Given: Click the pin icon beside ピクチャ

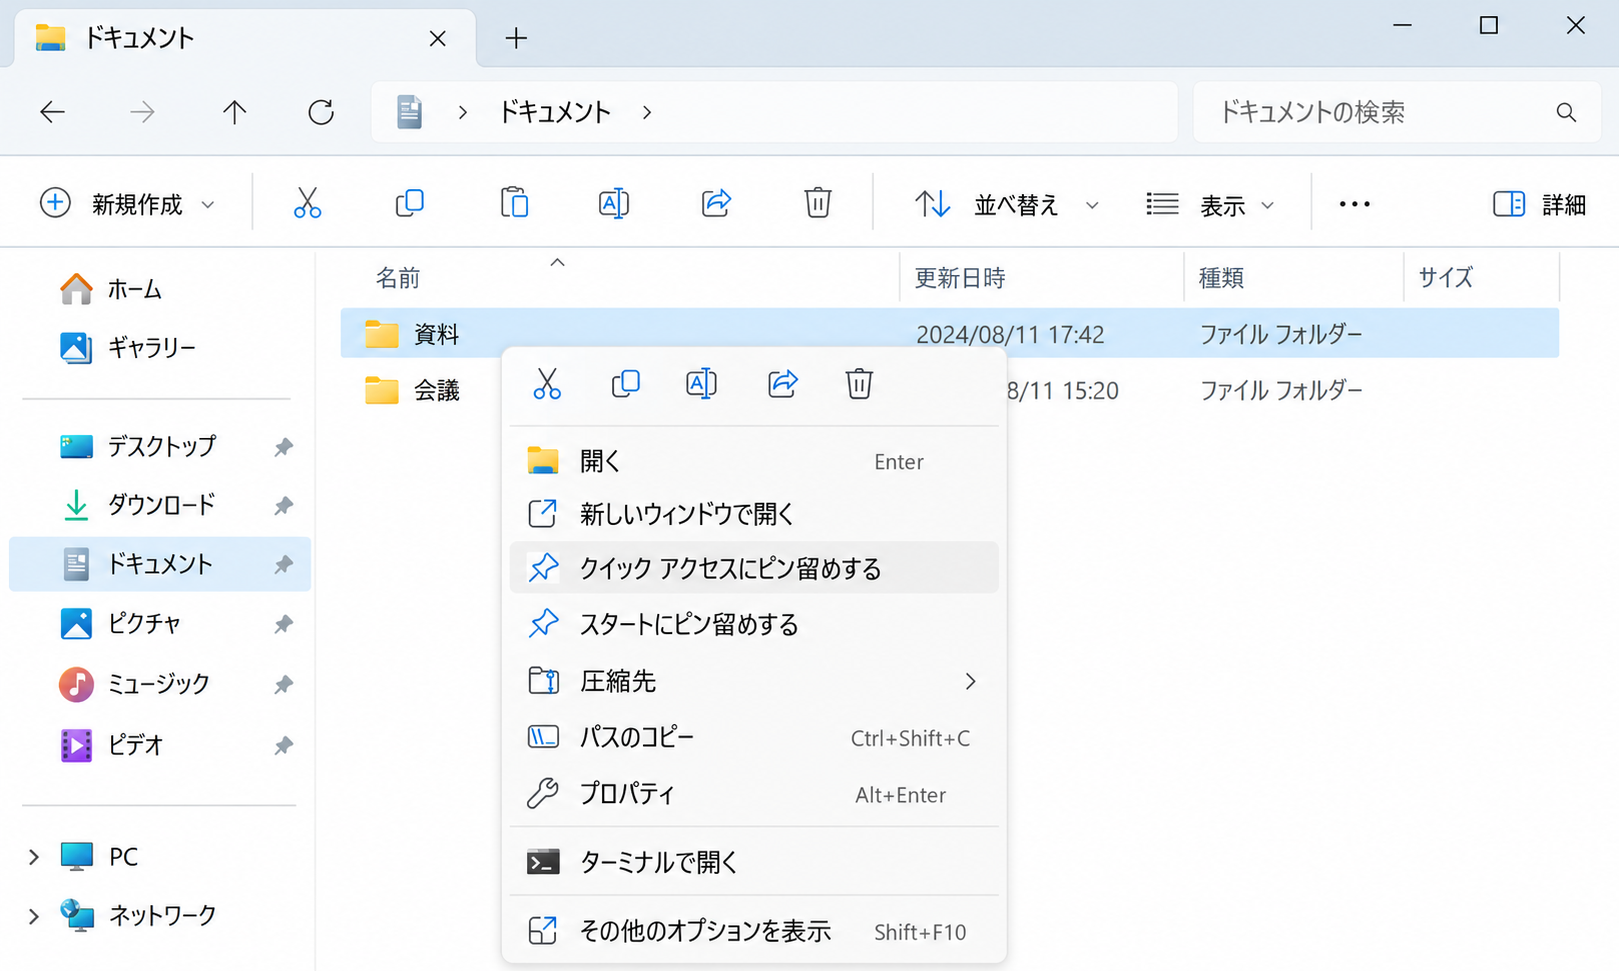Looking at the screenshot, I should [284, 625].
